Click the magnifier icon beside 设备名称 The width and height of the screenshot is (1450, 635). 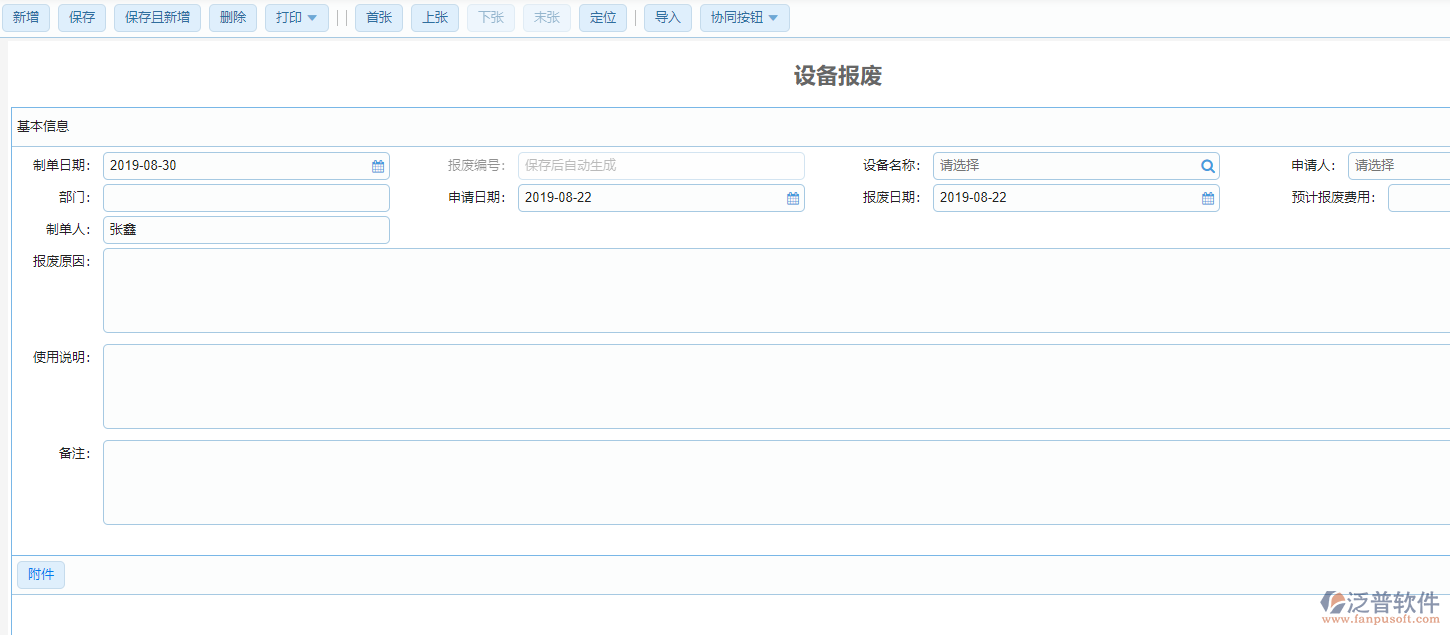(1207, 165)
